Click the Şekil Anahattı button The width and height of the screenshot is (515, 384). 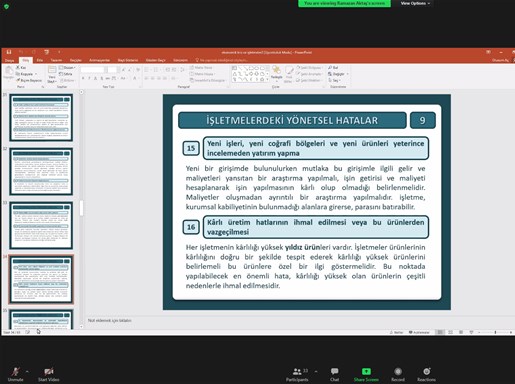coord(309,74)
